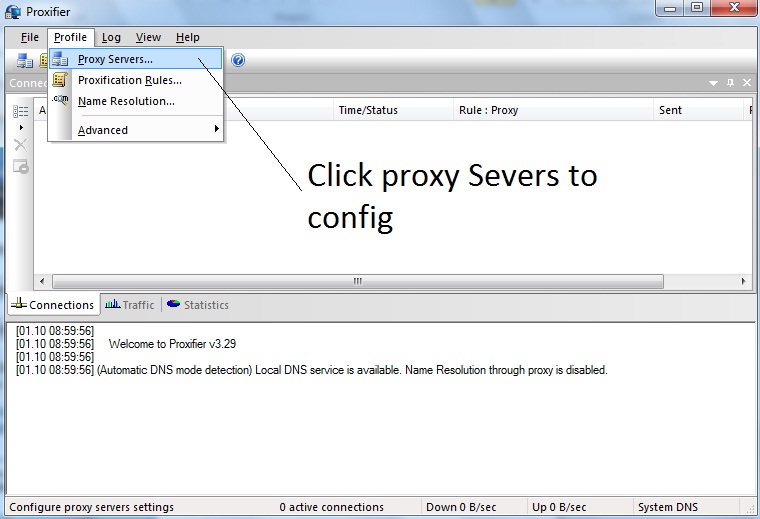Click the Automatic DNS mode detection log line
The height and width of the screenshot is (519, 760).
click(312, 370)
